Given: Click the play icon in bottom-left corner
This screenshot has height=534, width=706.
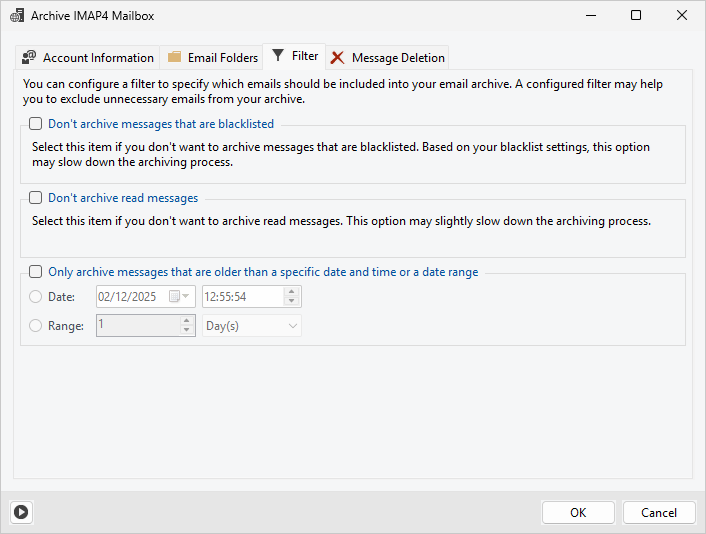Looking at the screenshot, I should (21, 512).
